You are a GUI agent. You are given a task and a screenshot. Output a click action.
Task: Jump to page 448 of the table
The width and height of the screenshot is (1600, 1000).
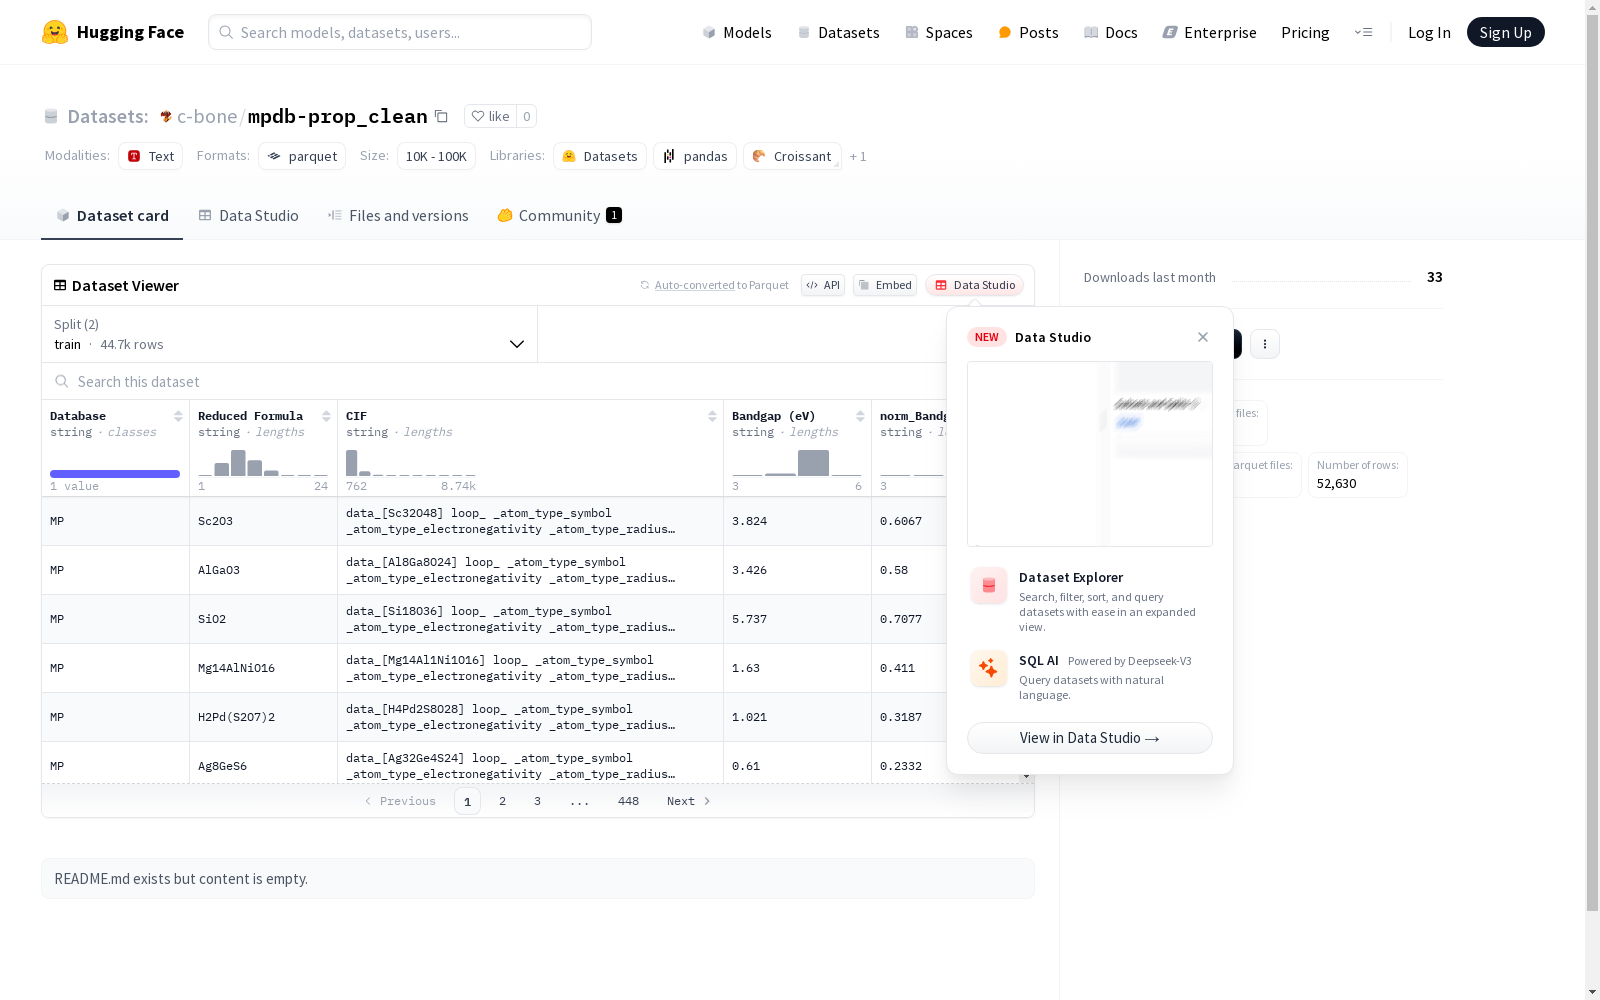click(x=628, y=801)
